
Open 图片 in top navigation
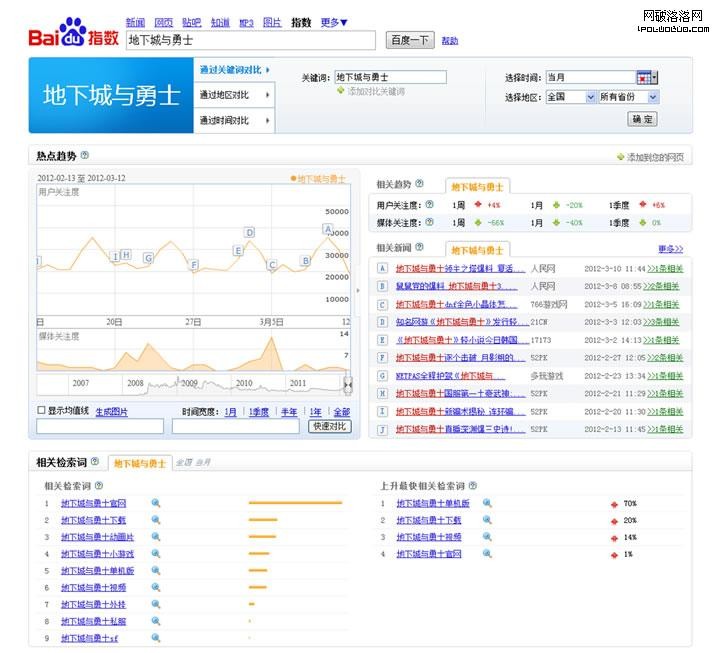click(272, 22)
